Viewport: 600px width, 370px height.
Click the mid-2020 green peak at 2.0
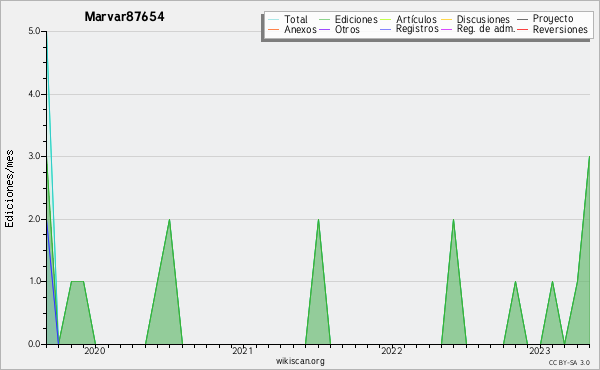pos(169,220)
